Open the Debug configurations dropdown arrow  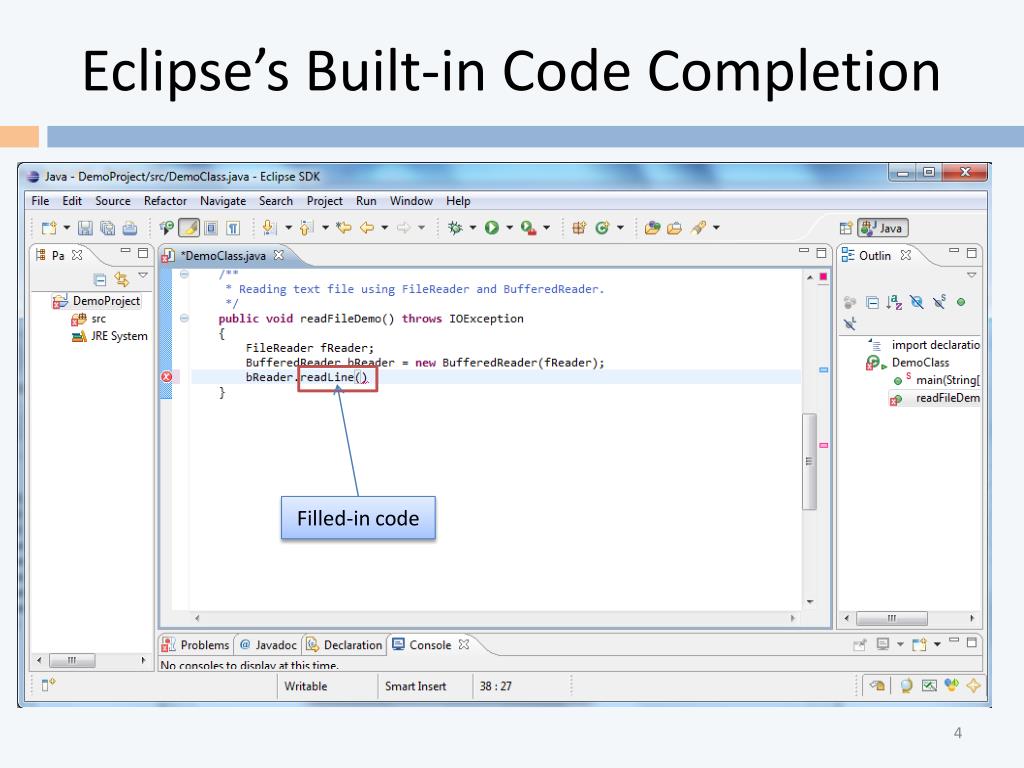point(473,228)
